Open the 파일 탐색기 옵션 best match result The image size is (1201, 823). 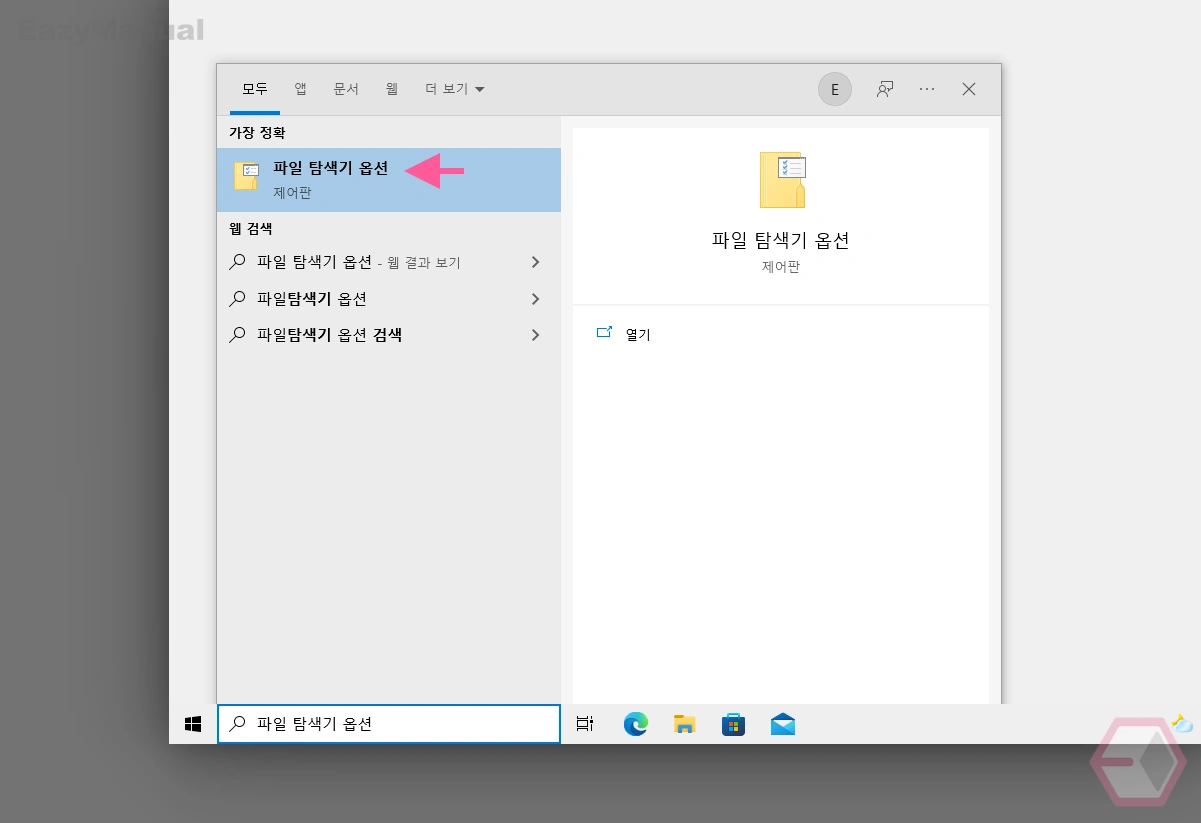(x=389, y=180)
